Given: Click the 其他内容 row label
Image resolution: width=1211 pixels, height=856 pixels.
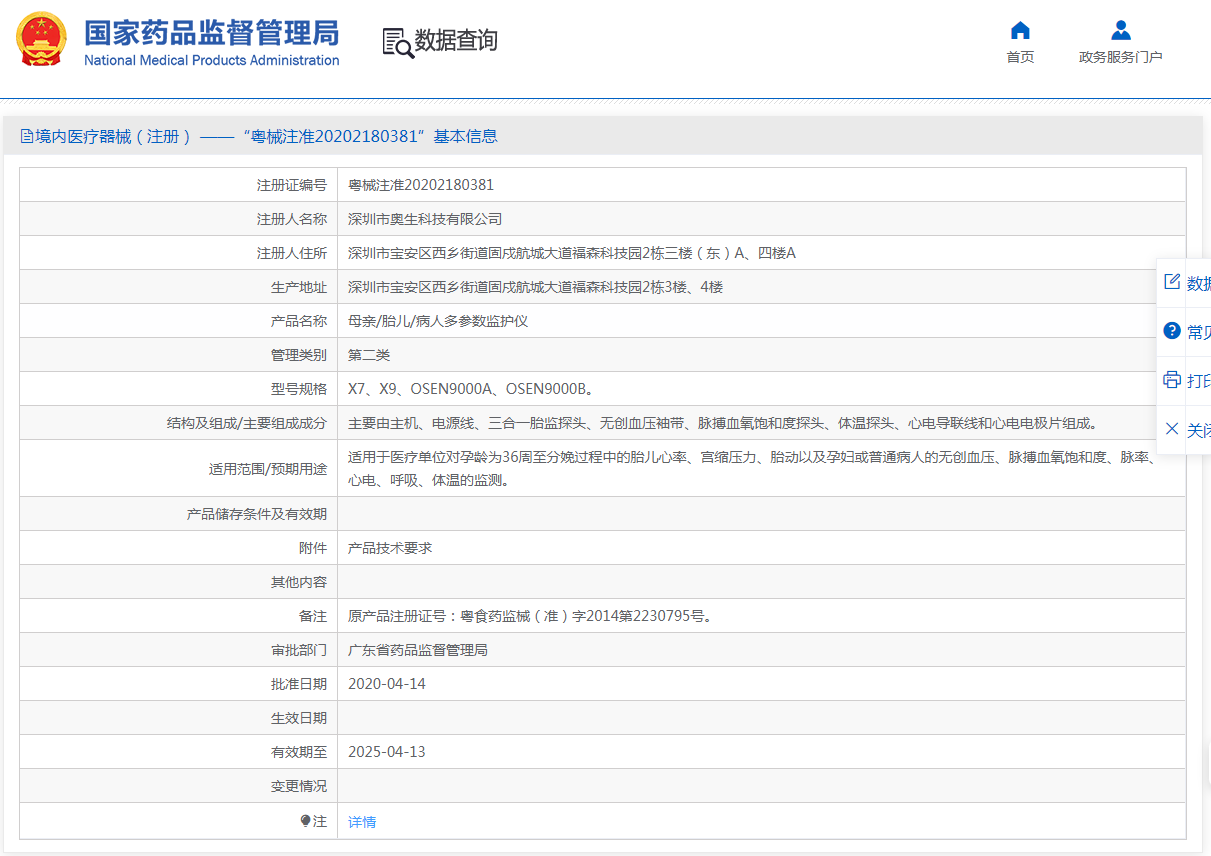Looking at the screenshot, I should point(299,582).
